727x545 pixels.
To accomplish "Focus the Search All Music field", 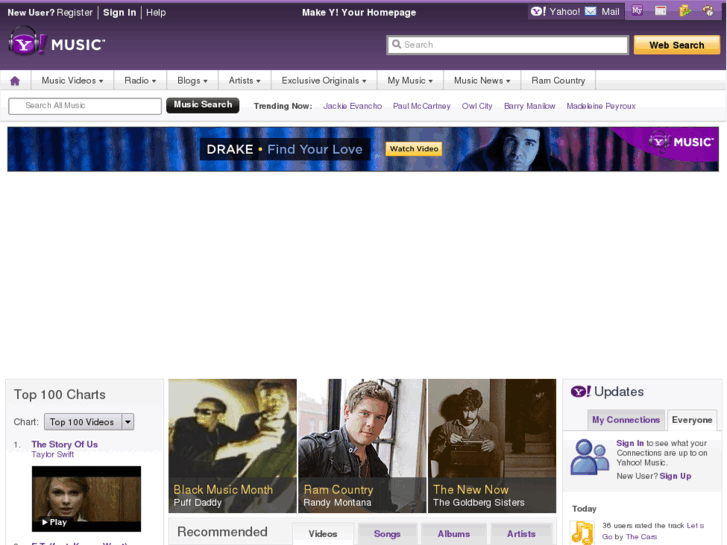I will click(85, 106).
